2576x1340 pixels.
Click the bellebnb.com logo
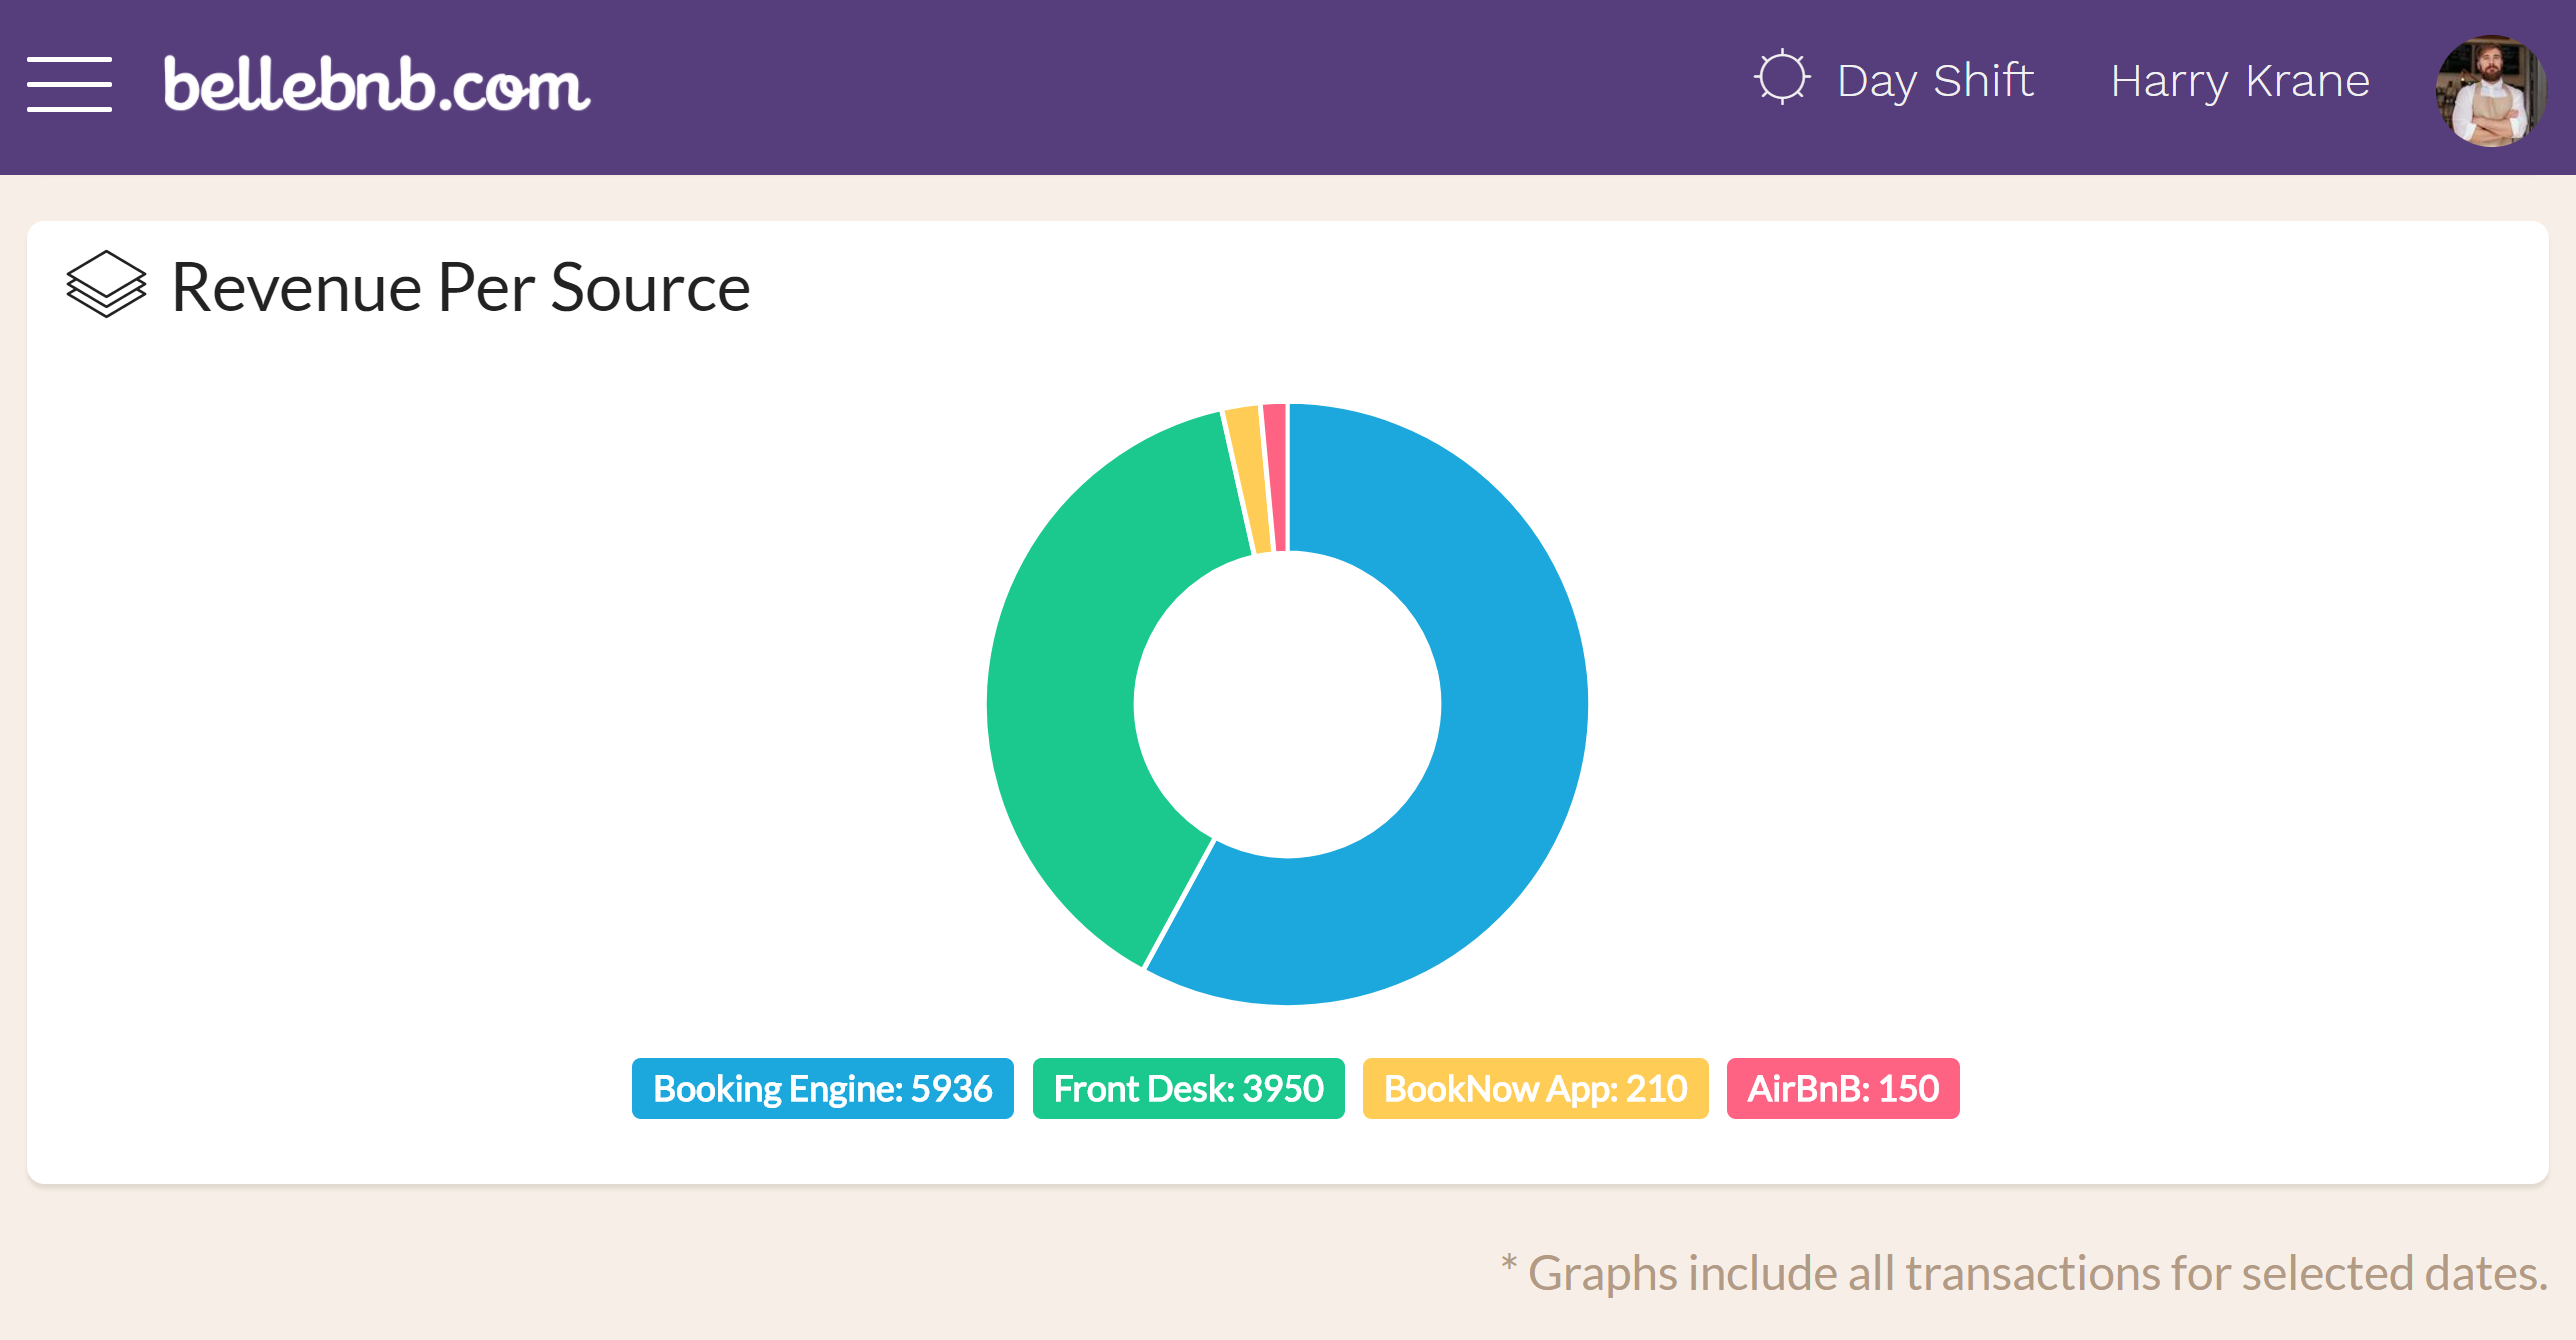[377, 84]
